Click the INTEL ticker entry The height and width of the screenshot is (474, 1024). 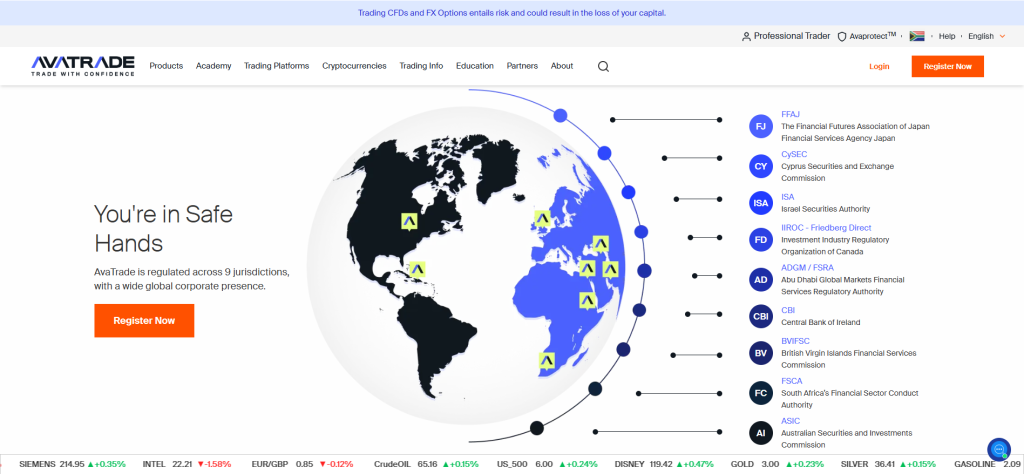click(187, 464)
